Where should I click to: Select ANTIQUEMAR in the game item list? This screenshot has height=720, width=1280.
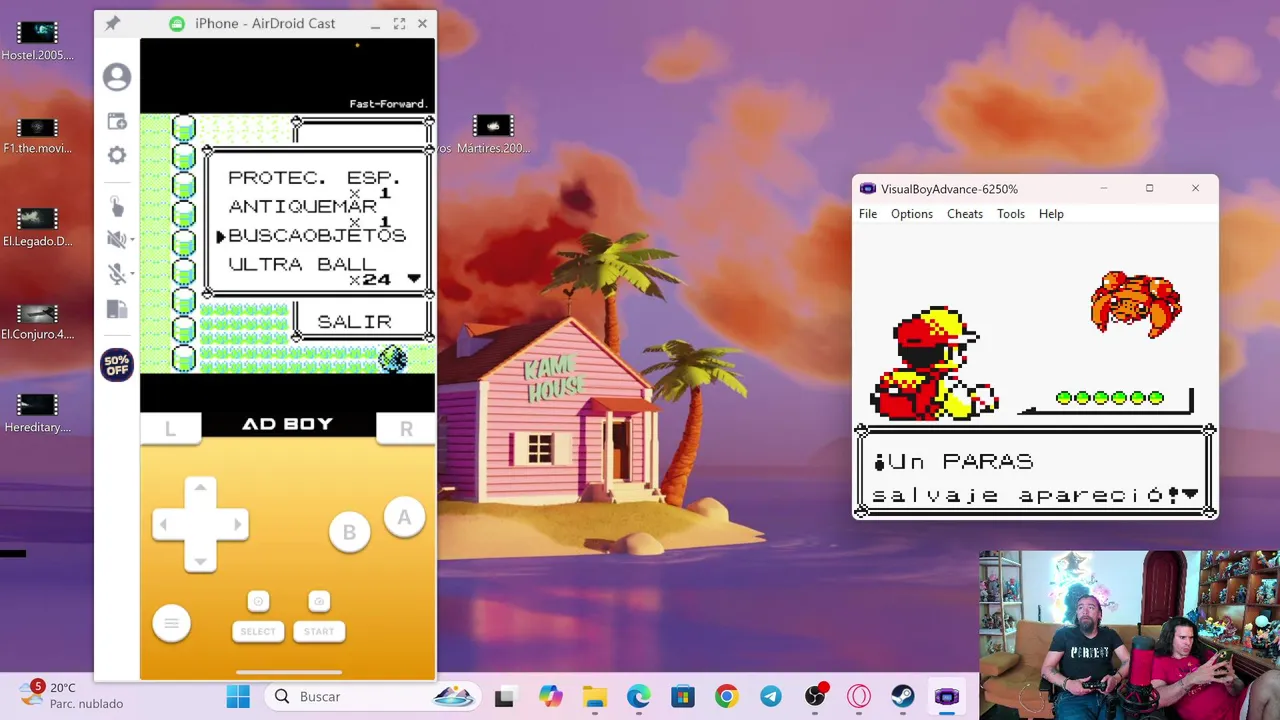[x=303, y=207]
